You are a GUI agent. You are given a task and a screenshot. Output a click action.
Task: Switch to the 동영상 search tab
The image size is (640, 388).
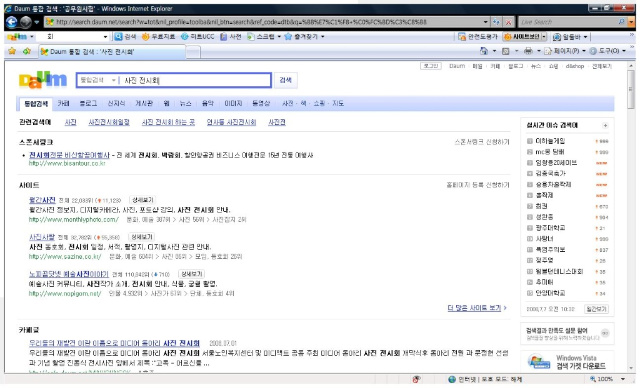coord(261,104)
